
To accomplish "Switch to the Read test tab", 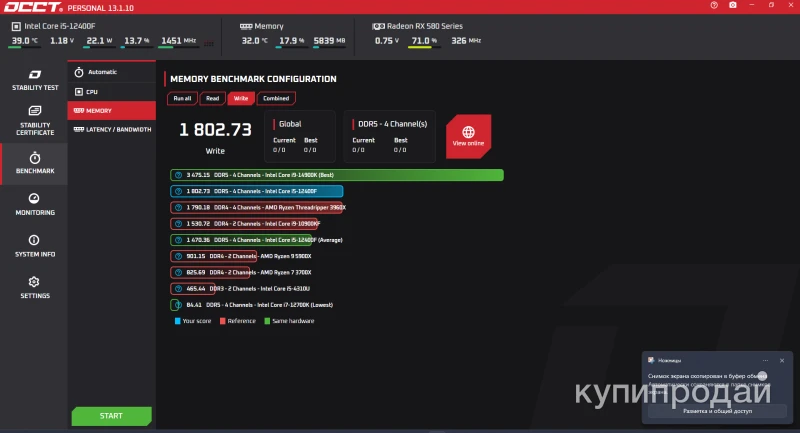I will click(212, 98).
